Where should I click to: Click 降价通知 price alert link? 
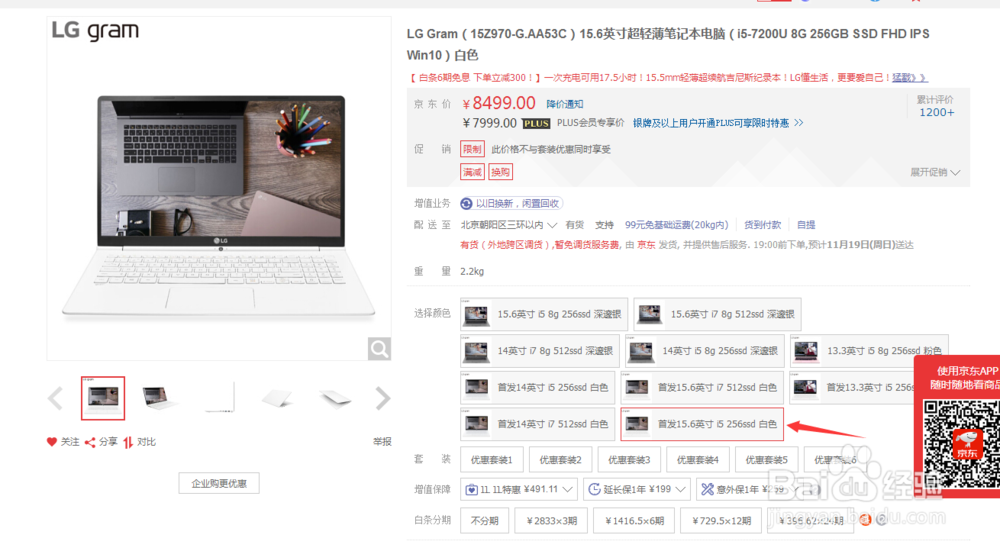(564, 104)
